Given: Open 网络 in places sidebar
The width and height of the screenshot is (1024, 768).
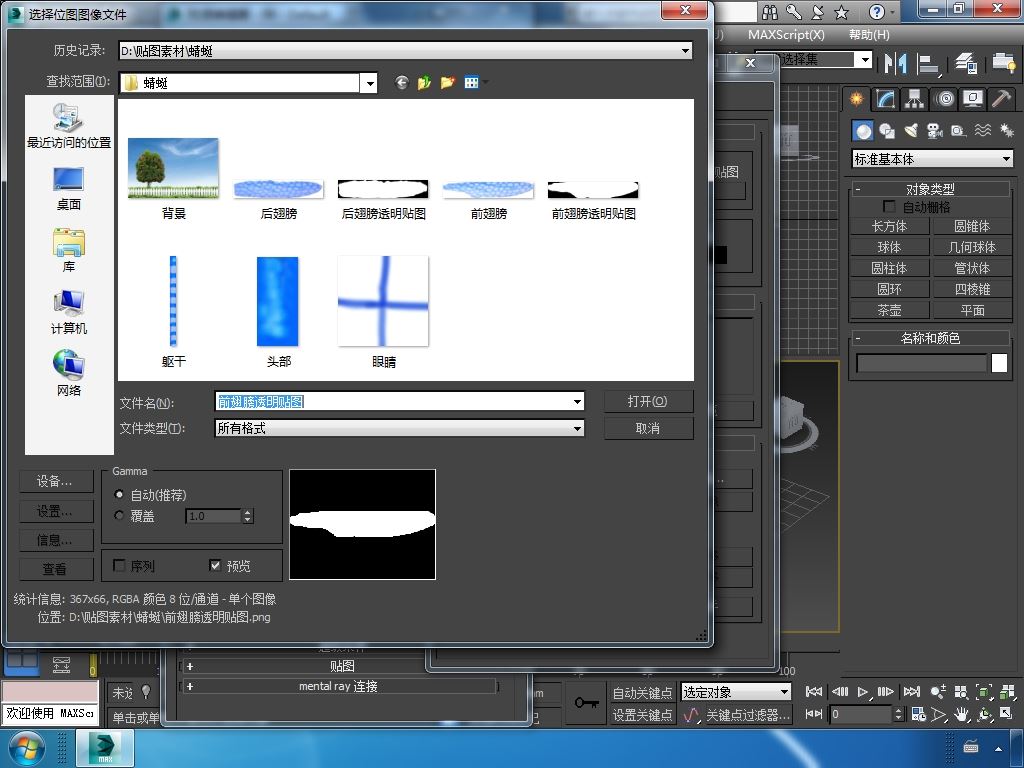Looking at the screenshot, I should (x=69, y=374).
